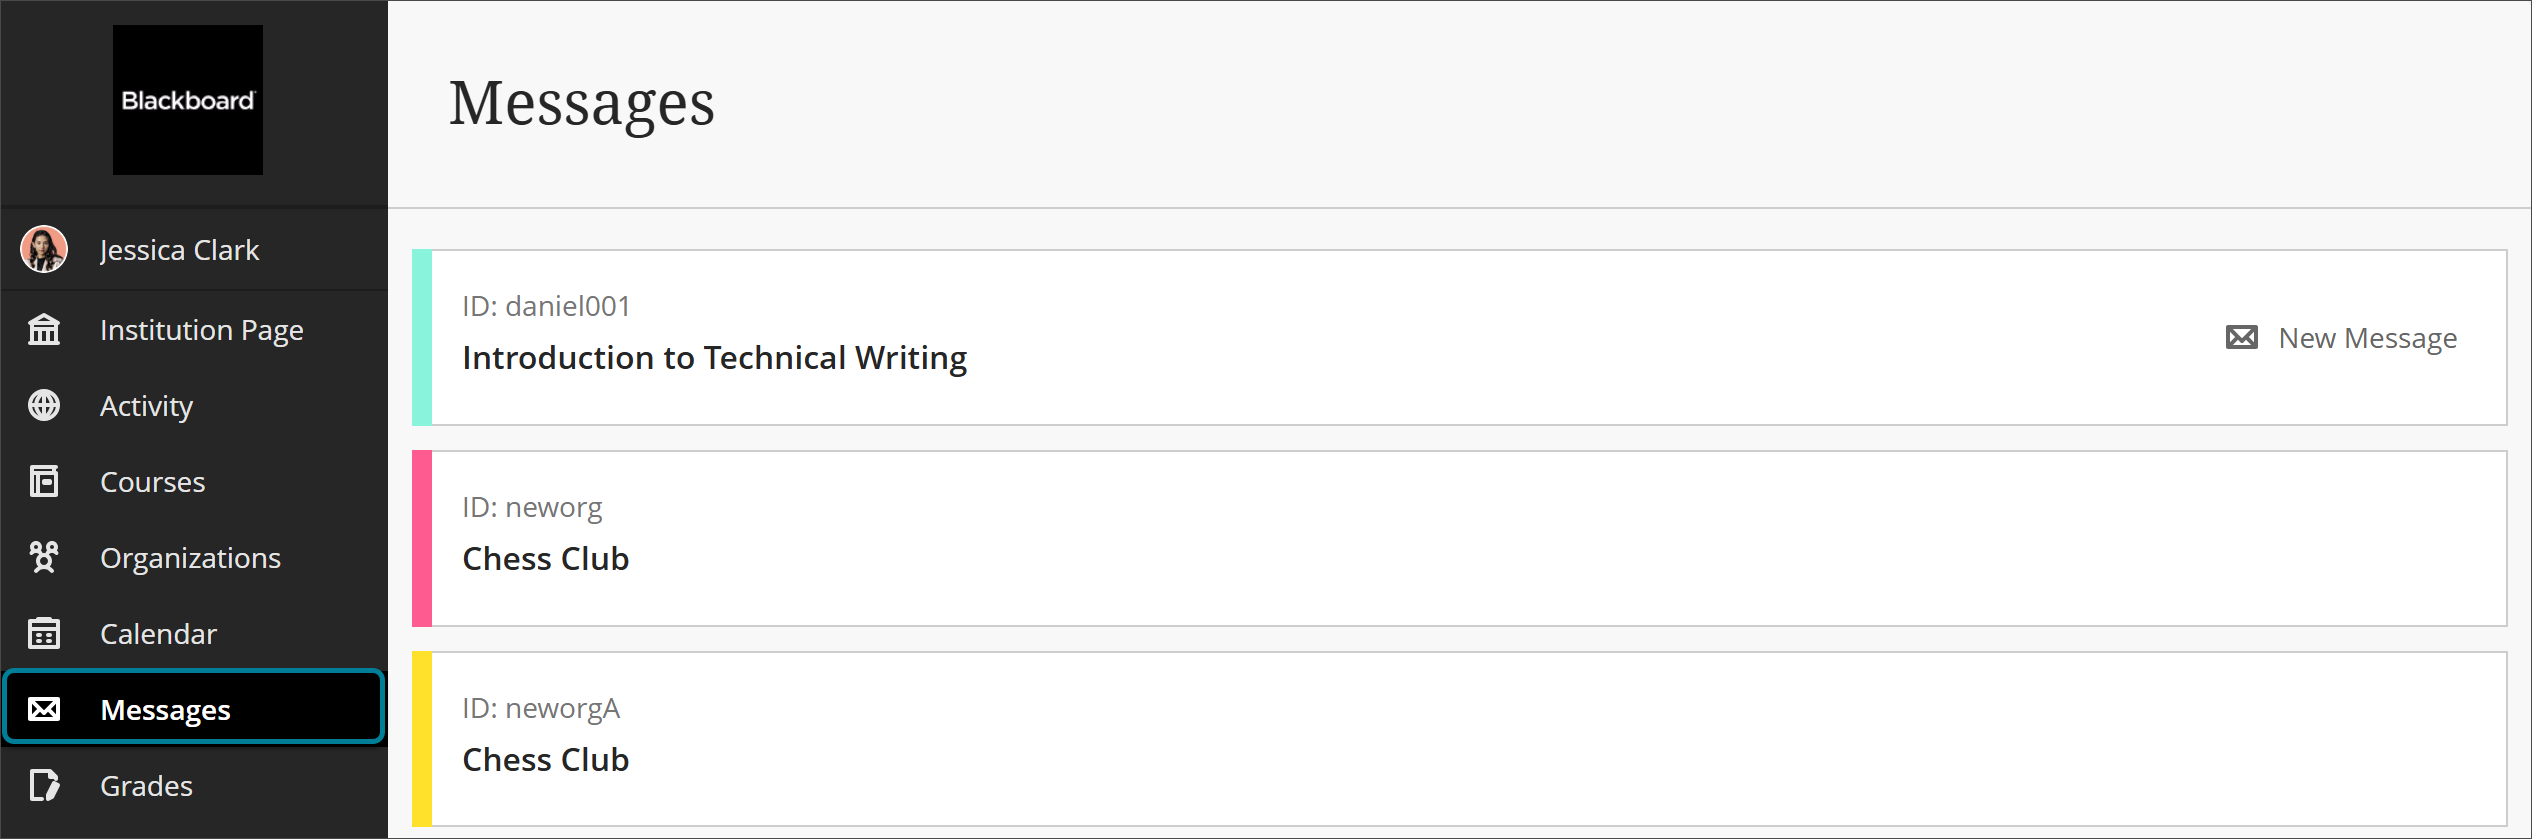This screenshot has height=839, width=2532.
Task: Open Chess Club with ID neworg
Action: (545, 558)
